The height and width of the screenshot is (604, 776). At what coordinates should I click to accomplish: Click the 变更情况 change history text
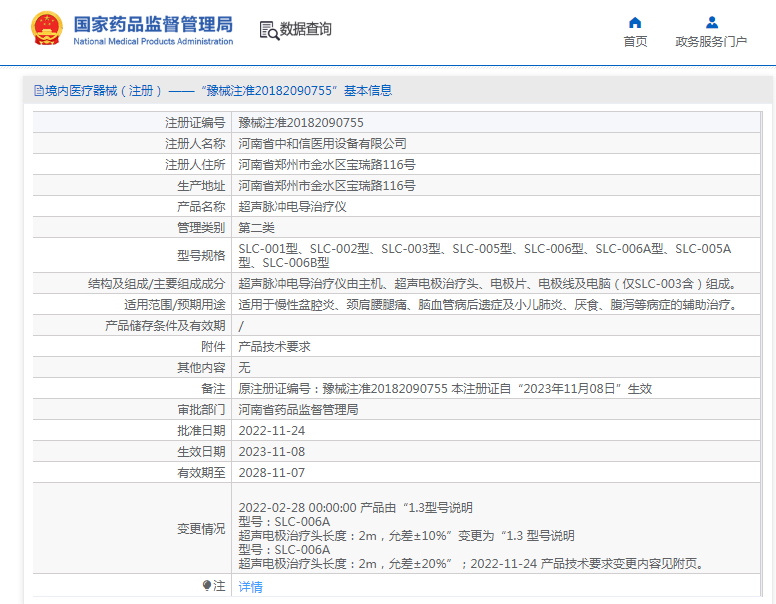pos(471,536)
